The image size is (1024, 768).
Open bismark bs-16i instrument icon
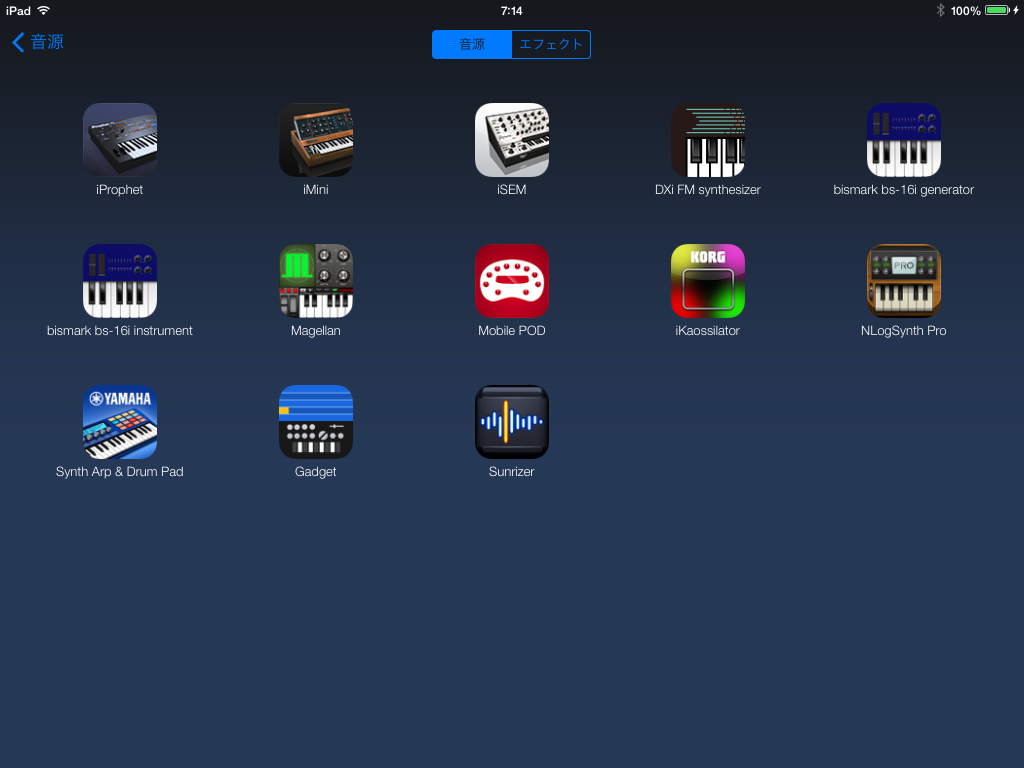coord(120,281)
